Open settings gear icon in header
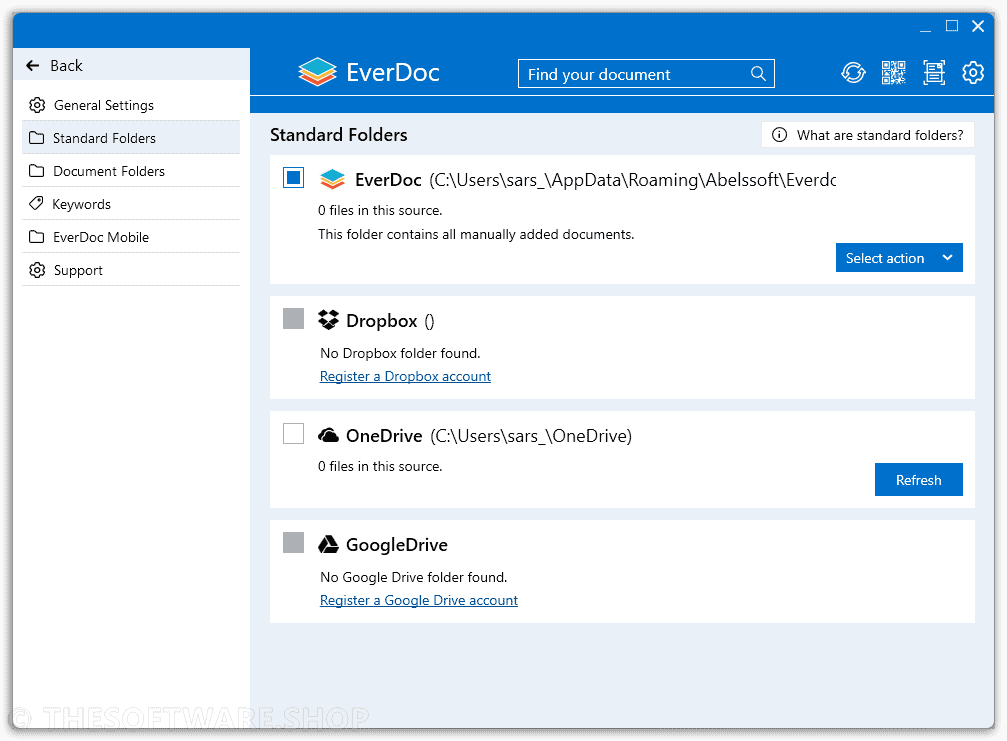Viewport: 1007px width, 741px height. 973,73
